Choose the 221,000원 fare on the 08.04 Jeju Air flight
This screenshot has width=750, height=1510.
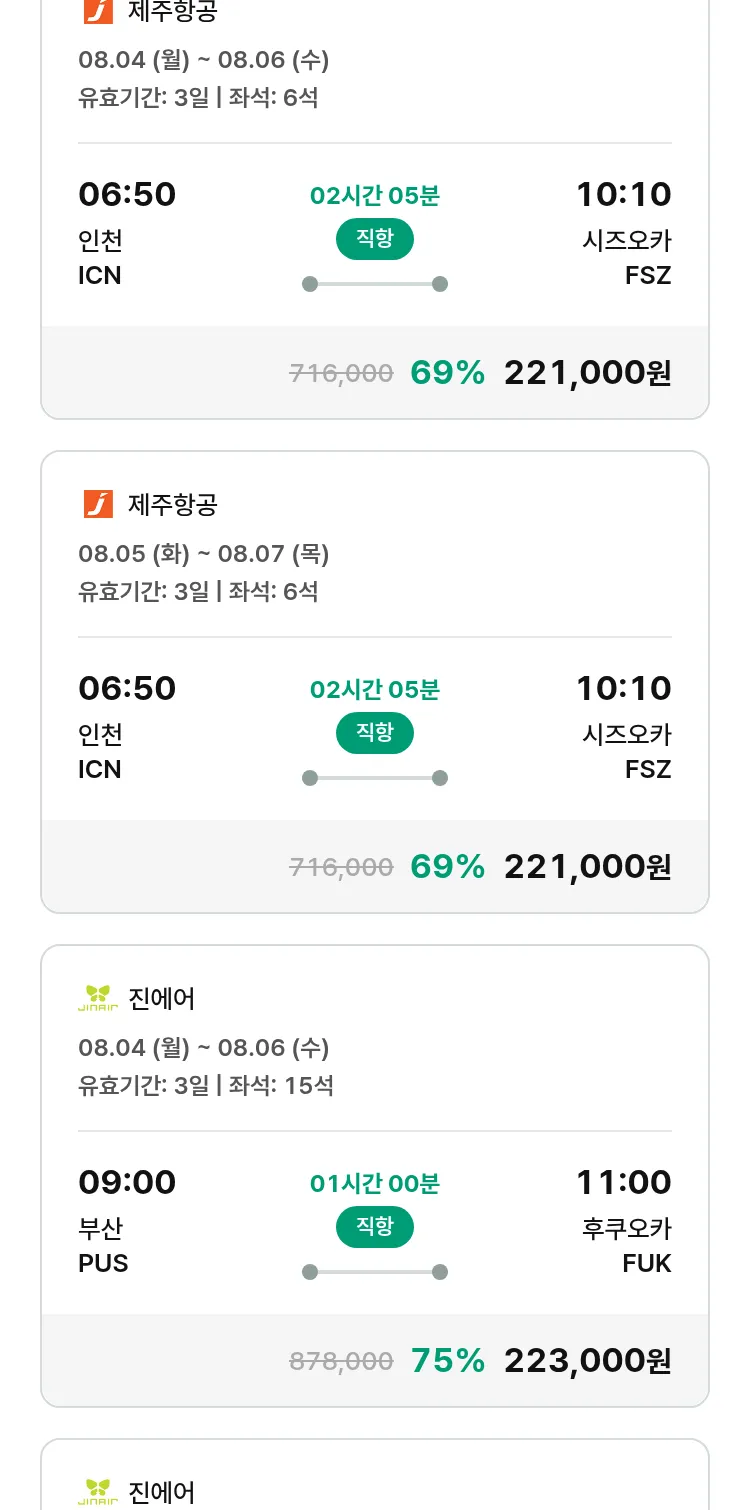(587, 372)
